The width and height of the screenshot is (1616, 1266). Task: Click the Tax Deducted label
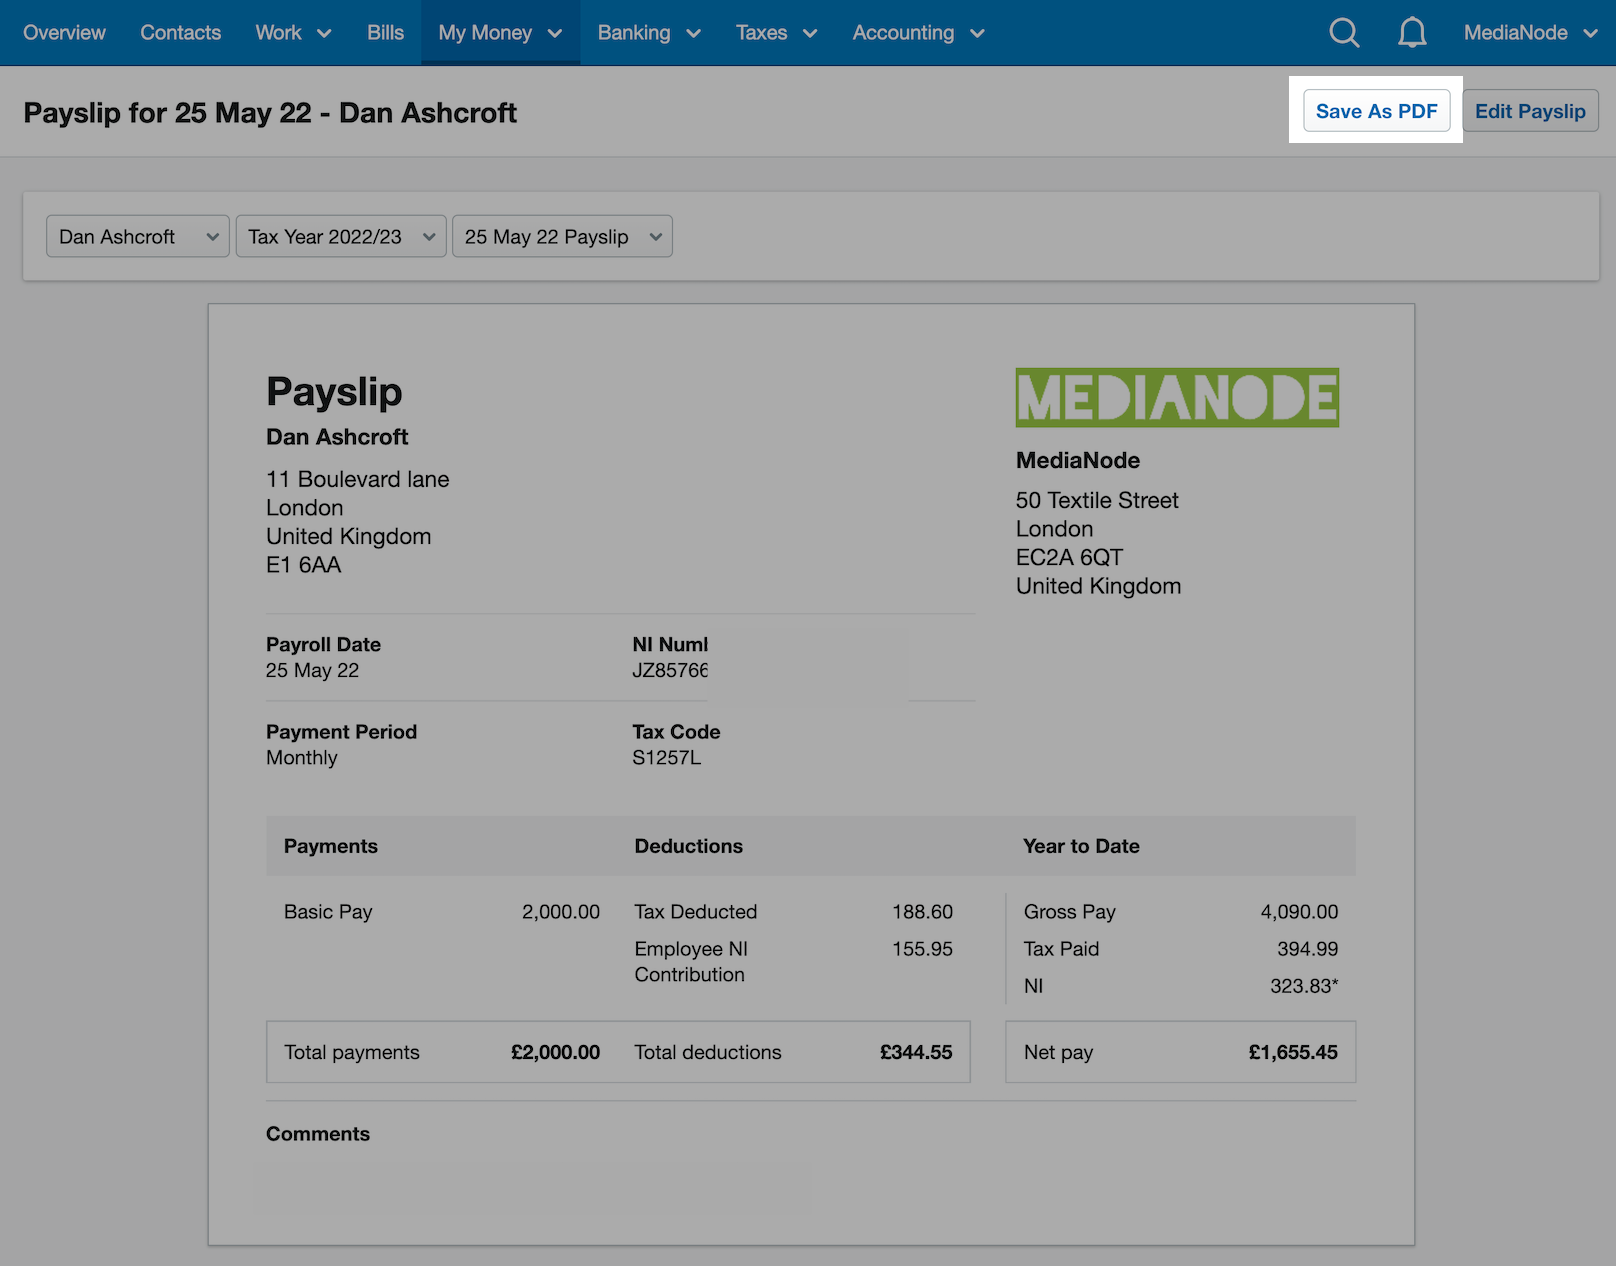695,912
